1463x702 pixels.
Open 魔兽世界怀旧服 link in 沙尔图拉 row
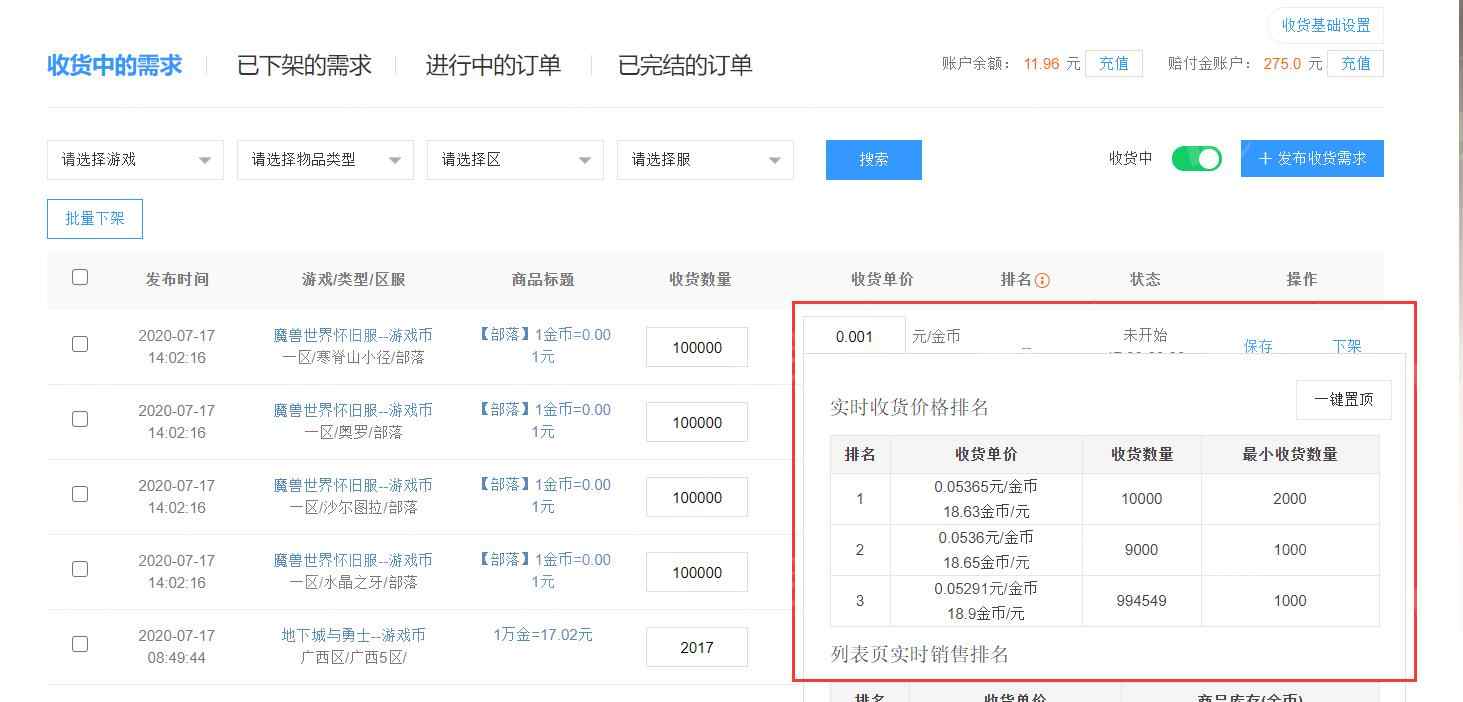(353, 485)
